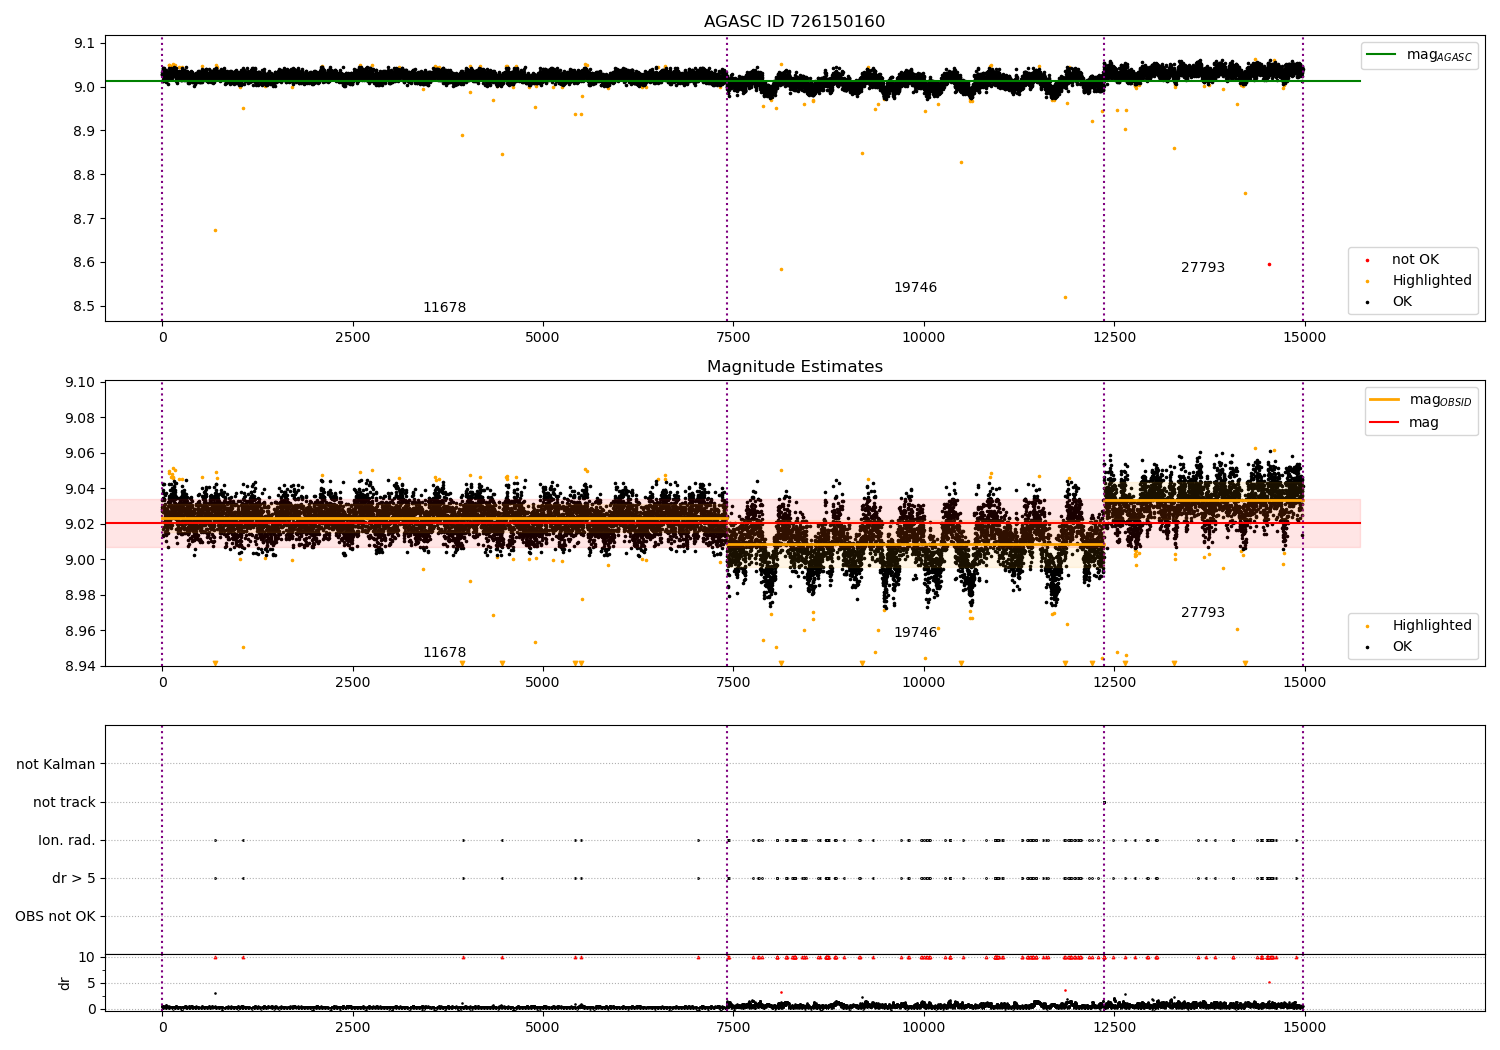
Task: Click the OBSID label 27793 in middle plot
Action: point(1202,613)
